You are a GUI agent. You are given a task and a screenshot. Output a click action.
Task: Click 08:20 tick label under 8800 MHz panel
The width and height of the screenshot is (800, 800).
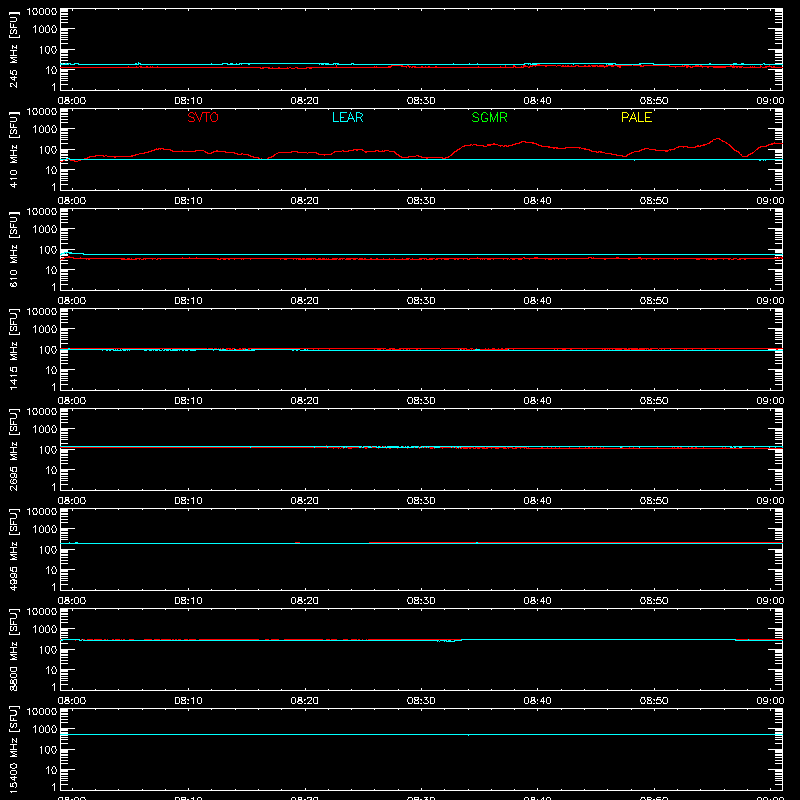click(305, 701)
